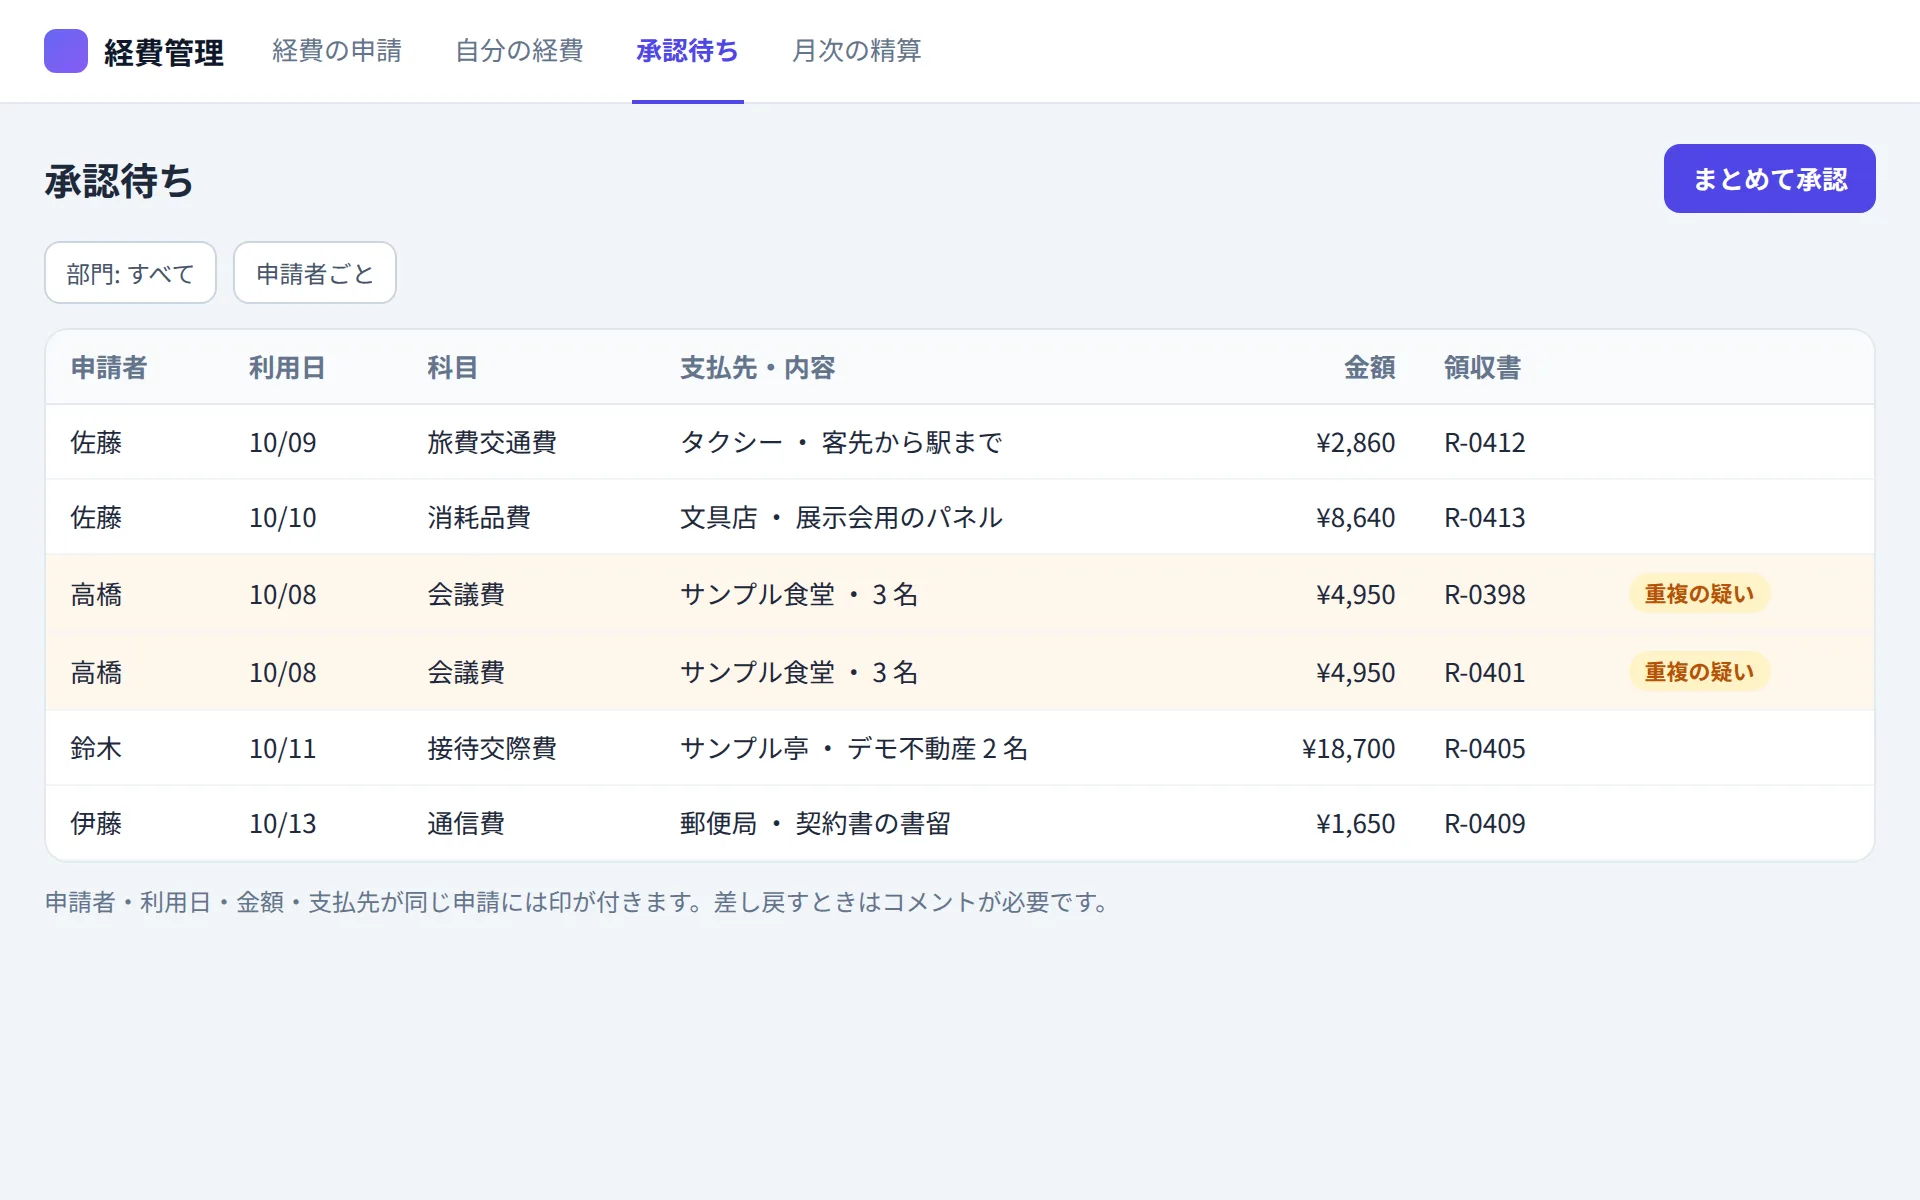Select the 承認待ち tab
The image size is (1920, 1200).
[688, 51]
